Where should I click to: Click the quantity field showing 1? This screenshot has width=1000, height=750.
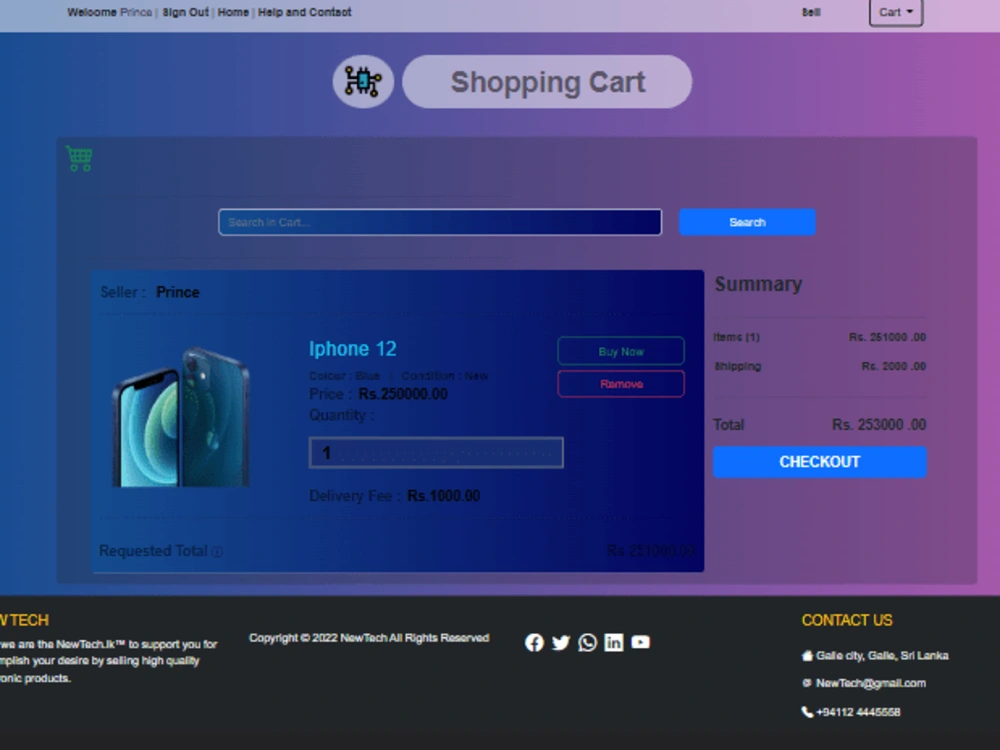click(436, 453)
